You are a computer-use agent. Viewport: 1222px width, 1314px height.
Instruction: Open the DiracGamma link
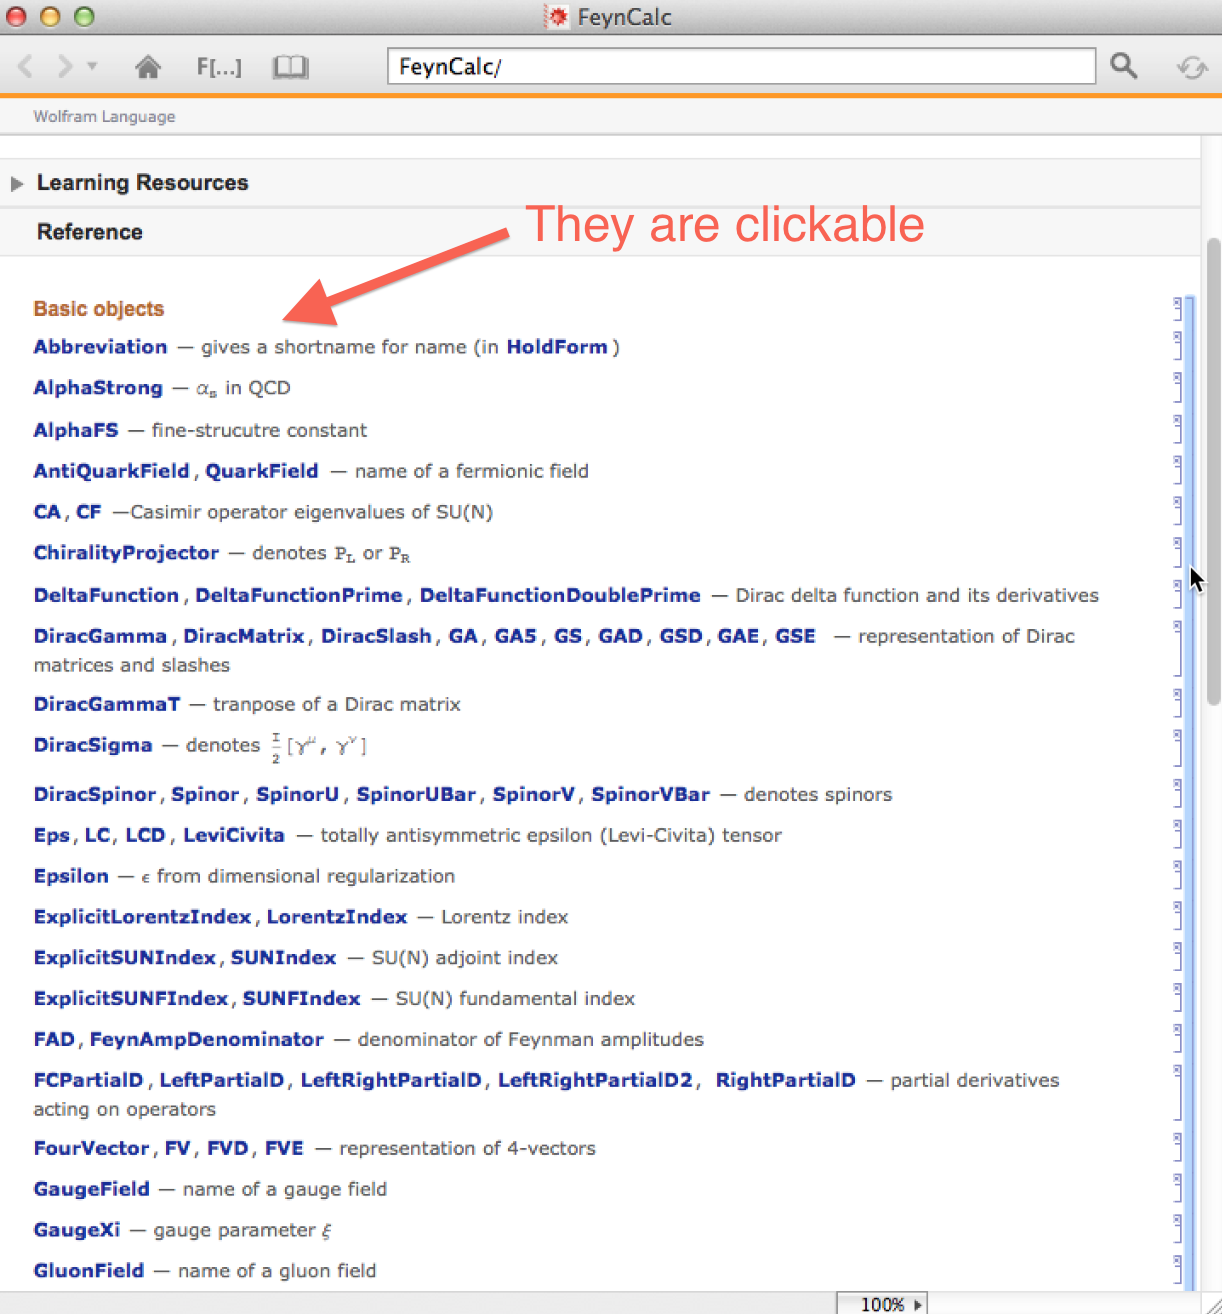[x=100, y=636]
